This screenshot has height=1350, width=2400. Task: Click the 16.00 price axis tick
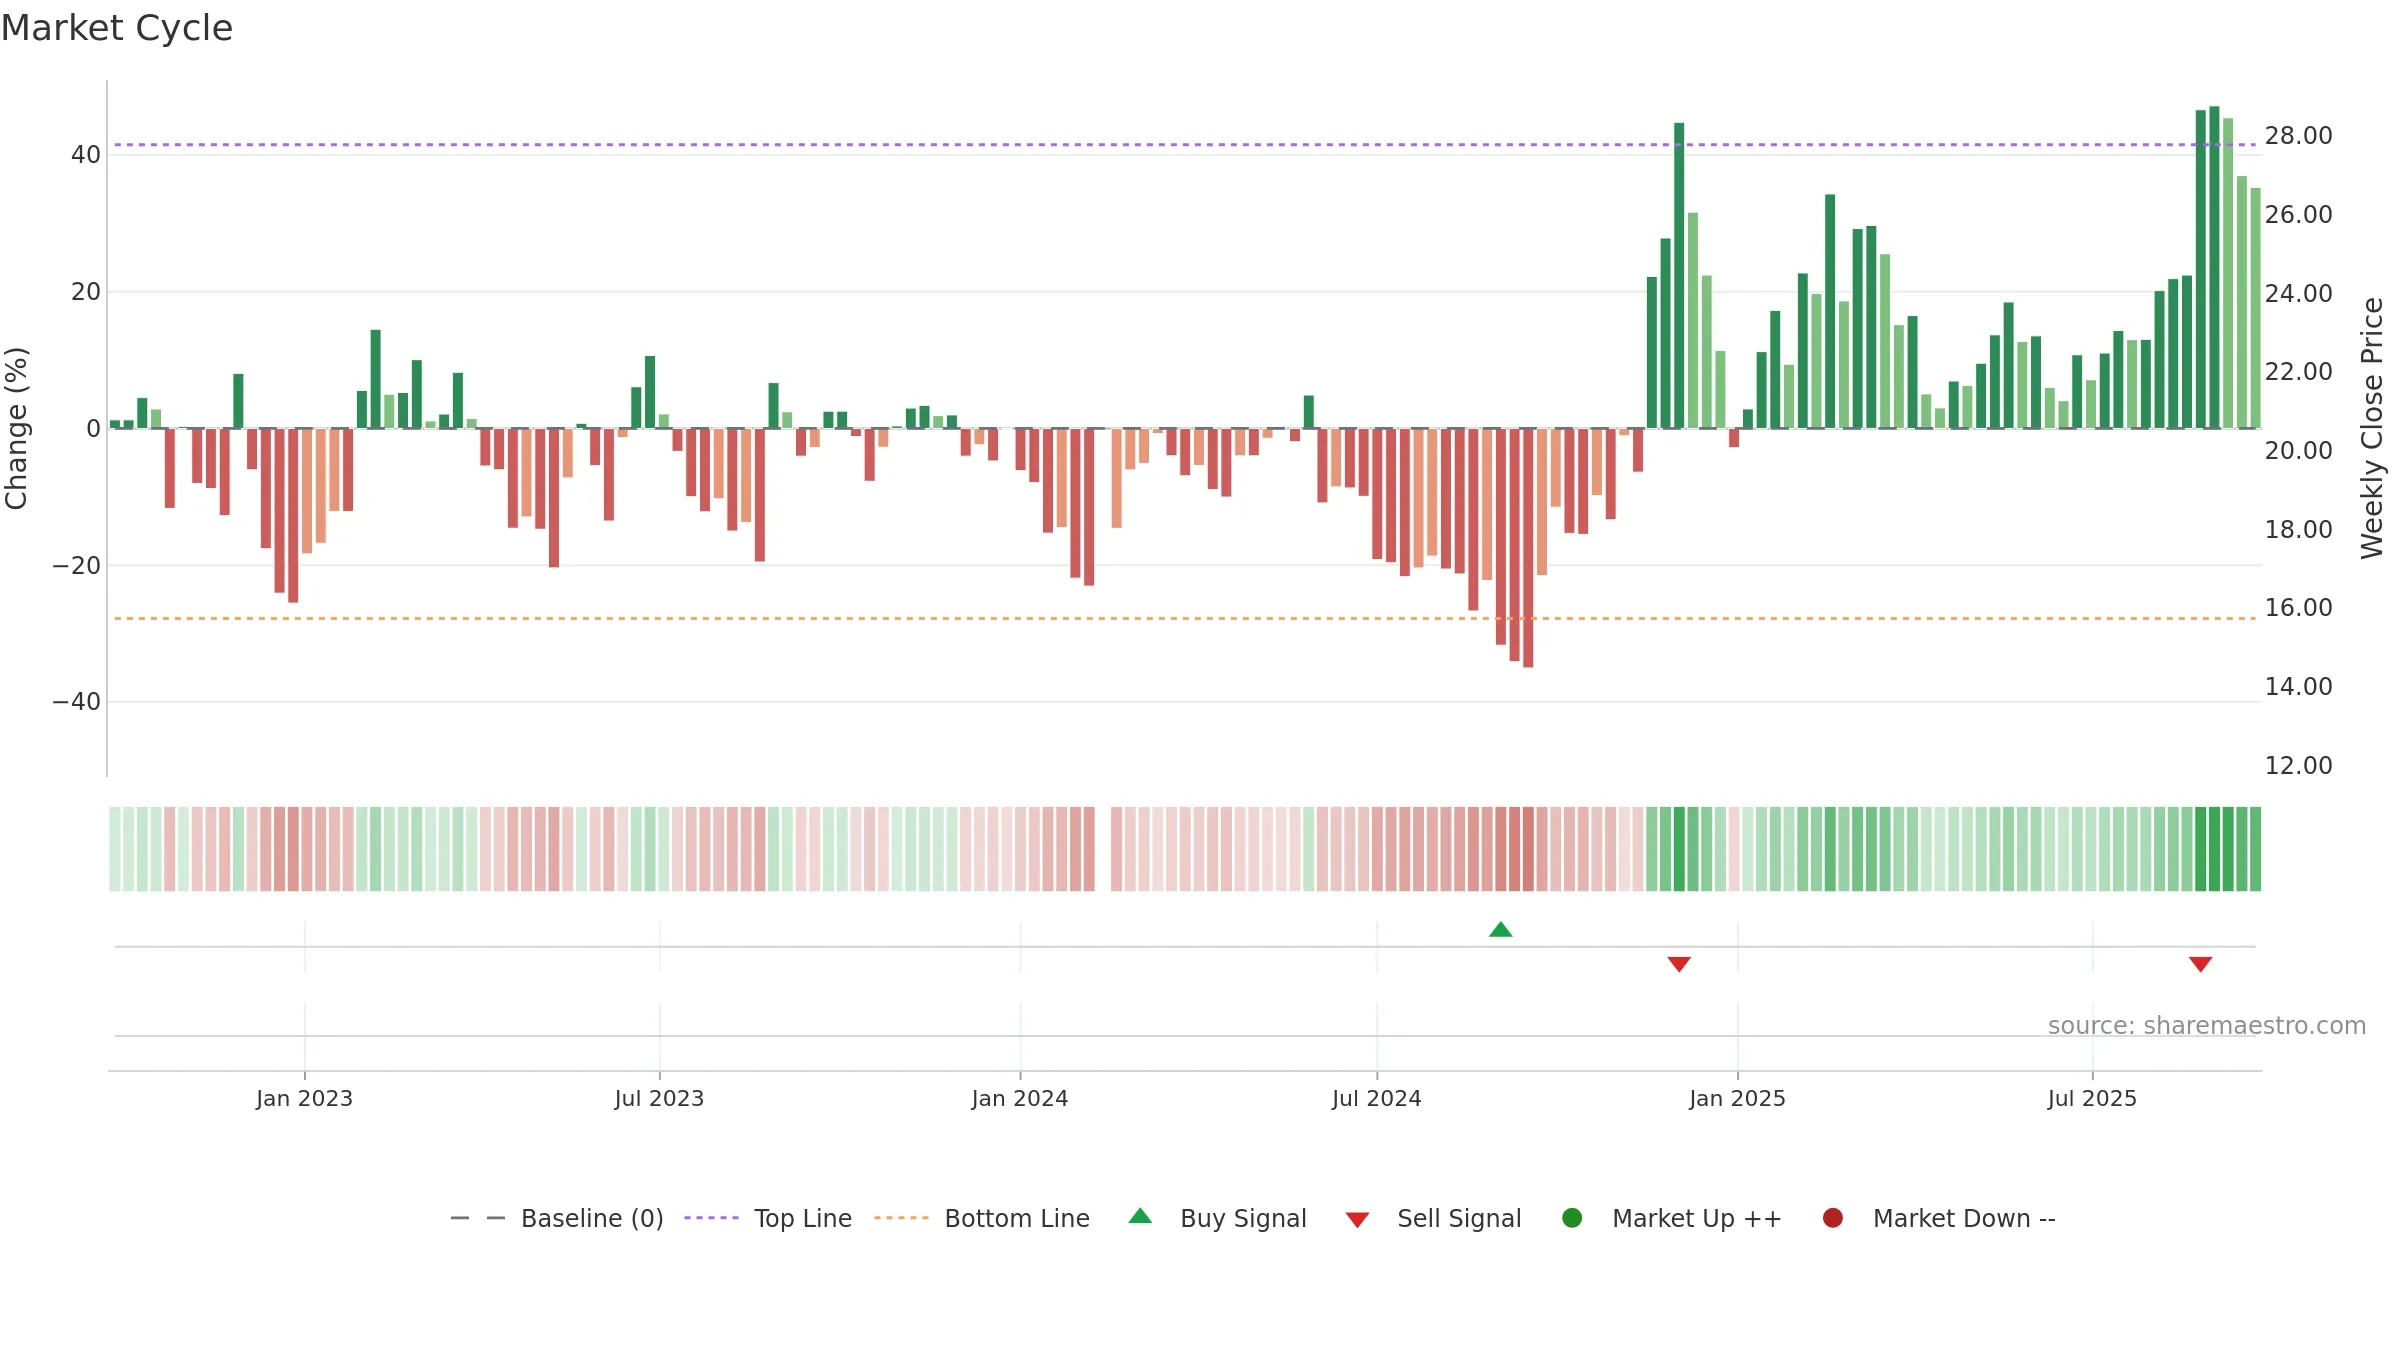pos(2298,607)
